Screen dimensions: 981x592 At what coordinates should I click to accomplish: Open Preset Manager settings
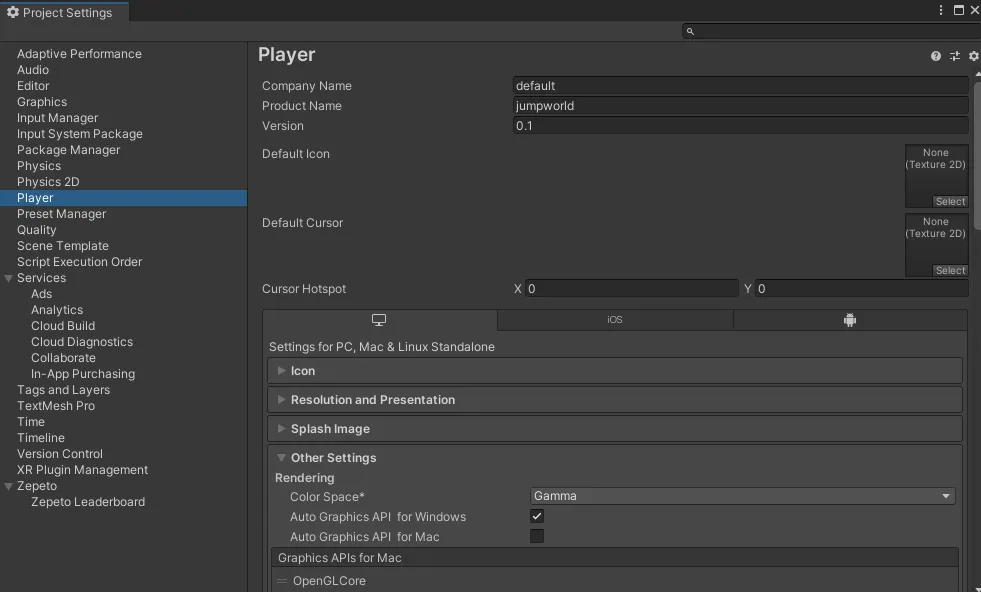[61, 214]
